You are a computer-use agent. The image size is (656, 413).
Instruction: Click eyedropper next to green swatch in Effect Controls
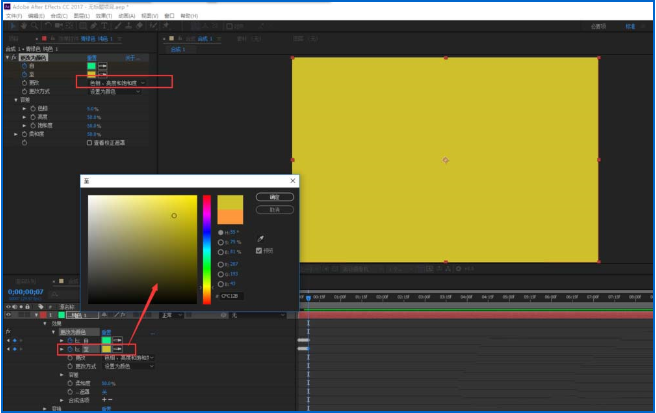coord(102,65)
